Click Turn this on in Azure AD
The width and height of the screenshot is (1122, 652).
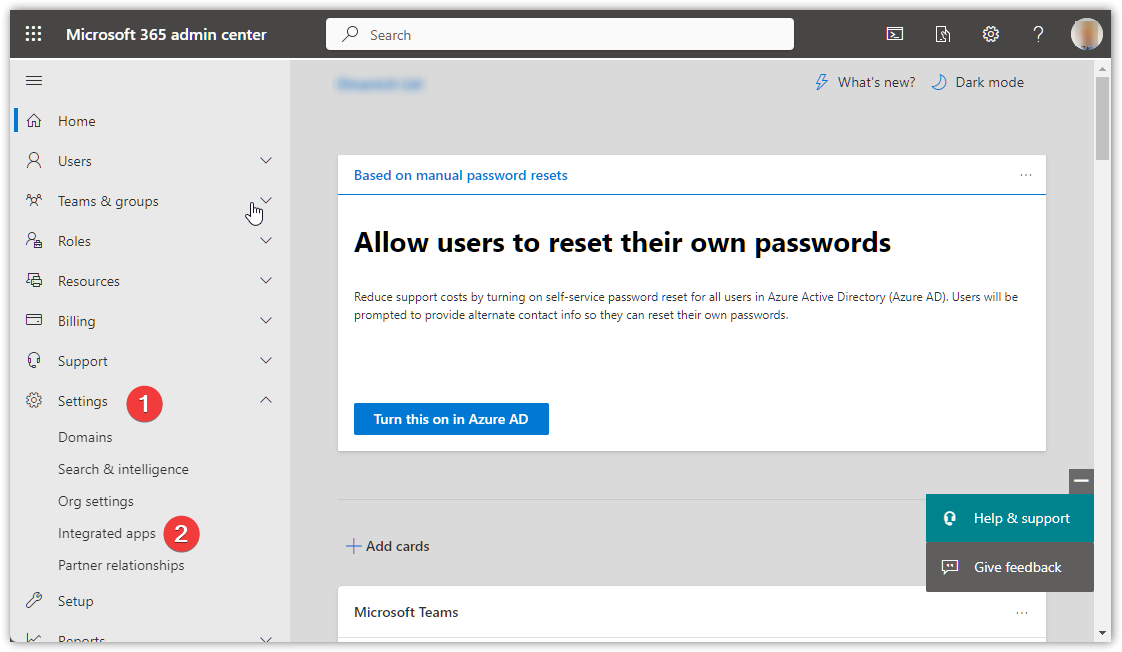[451, 419]
